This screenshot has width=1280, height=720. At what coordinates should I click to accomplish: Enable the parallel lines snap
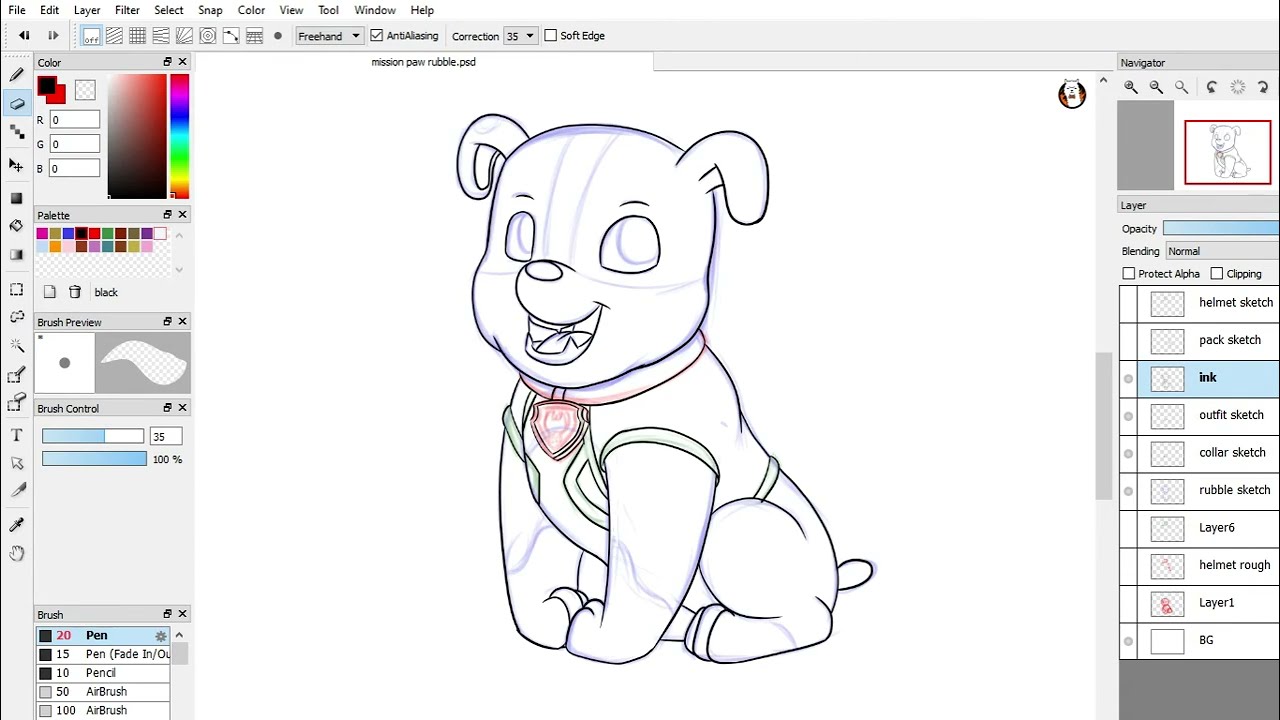pyautogui.click(x=114, y=36)
